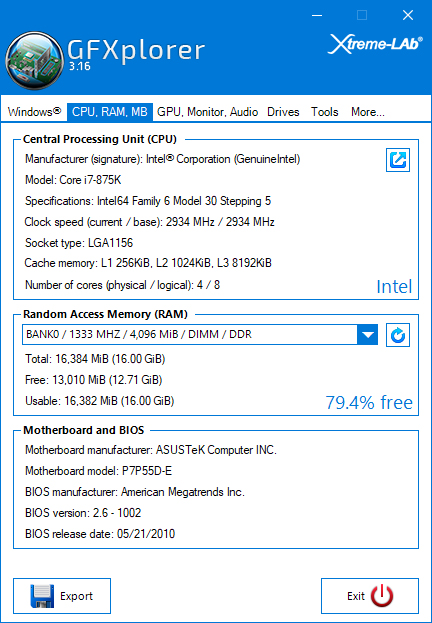Click the GFXplorer circuit board logo
The width and height of the screenshot is (432, 623).
click(x=35, y=60)
